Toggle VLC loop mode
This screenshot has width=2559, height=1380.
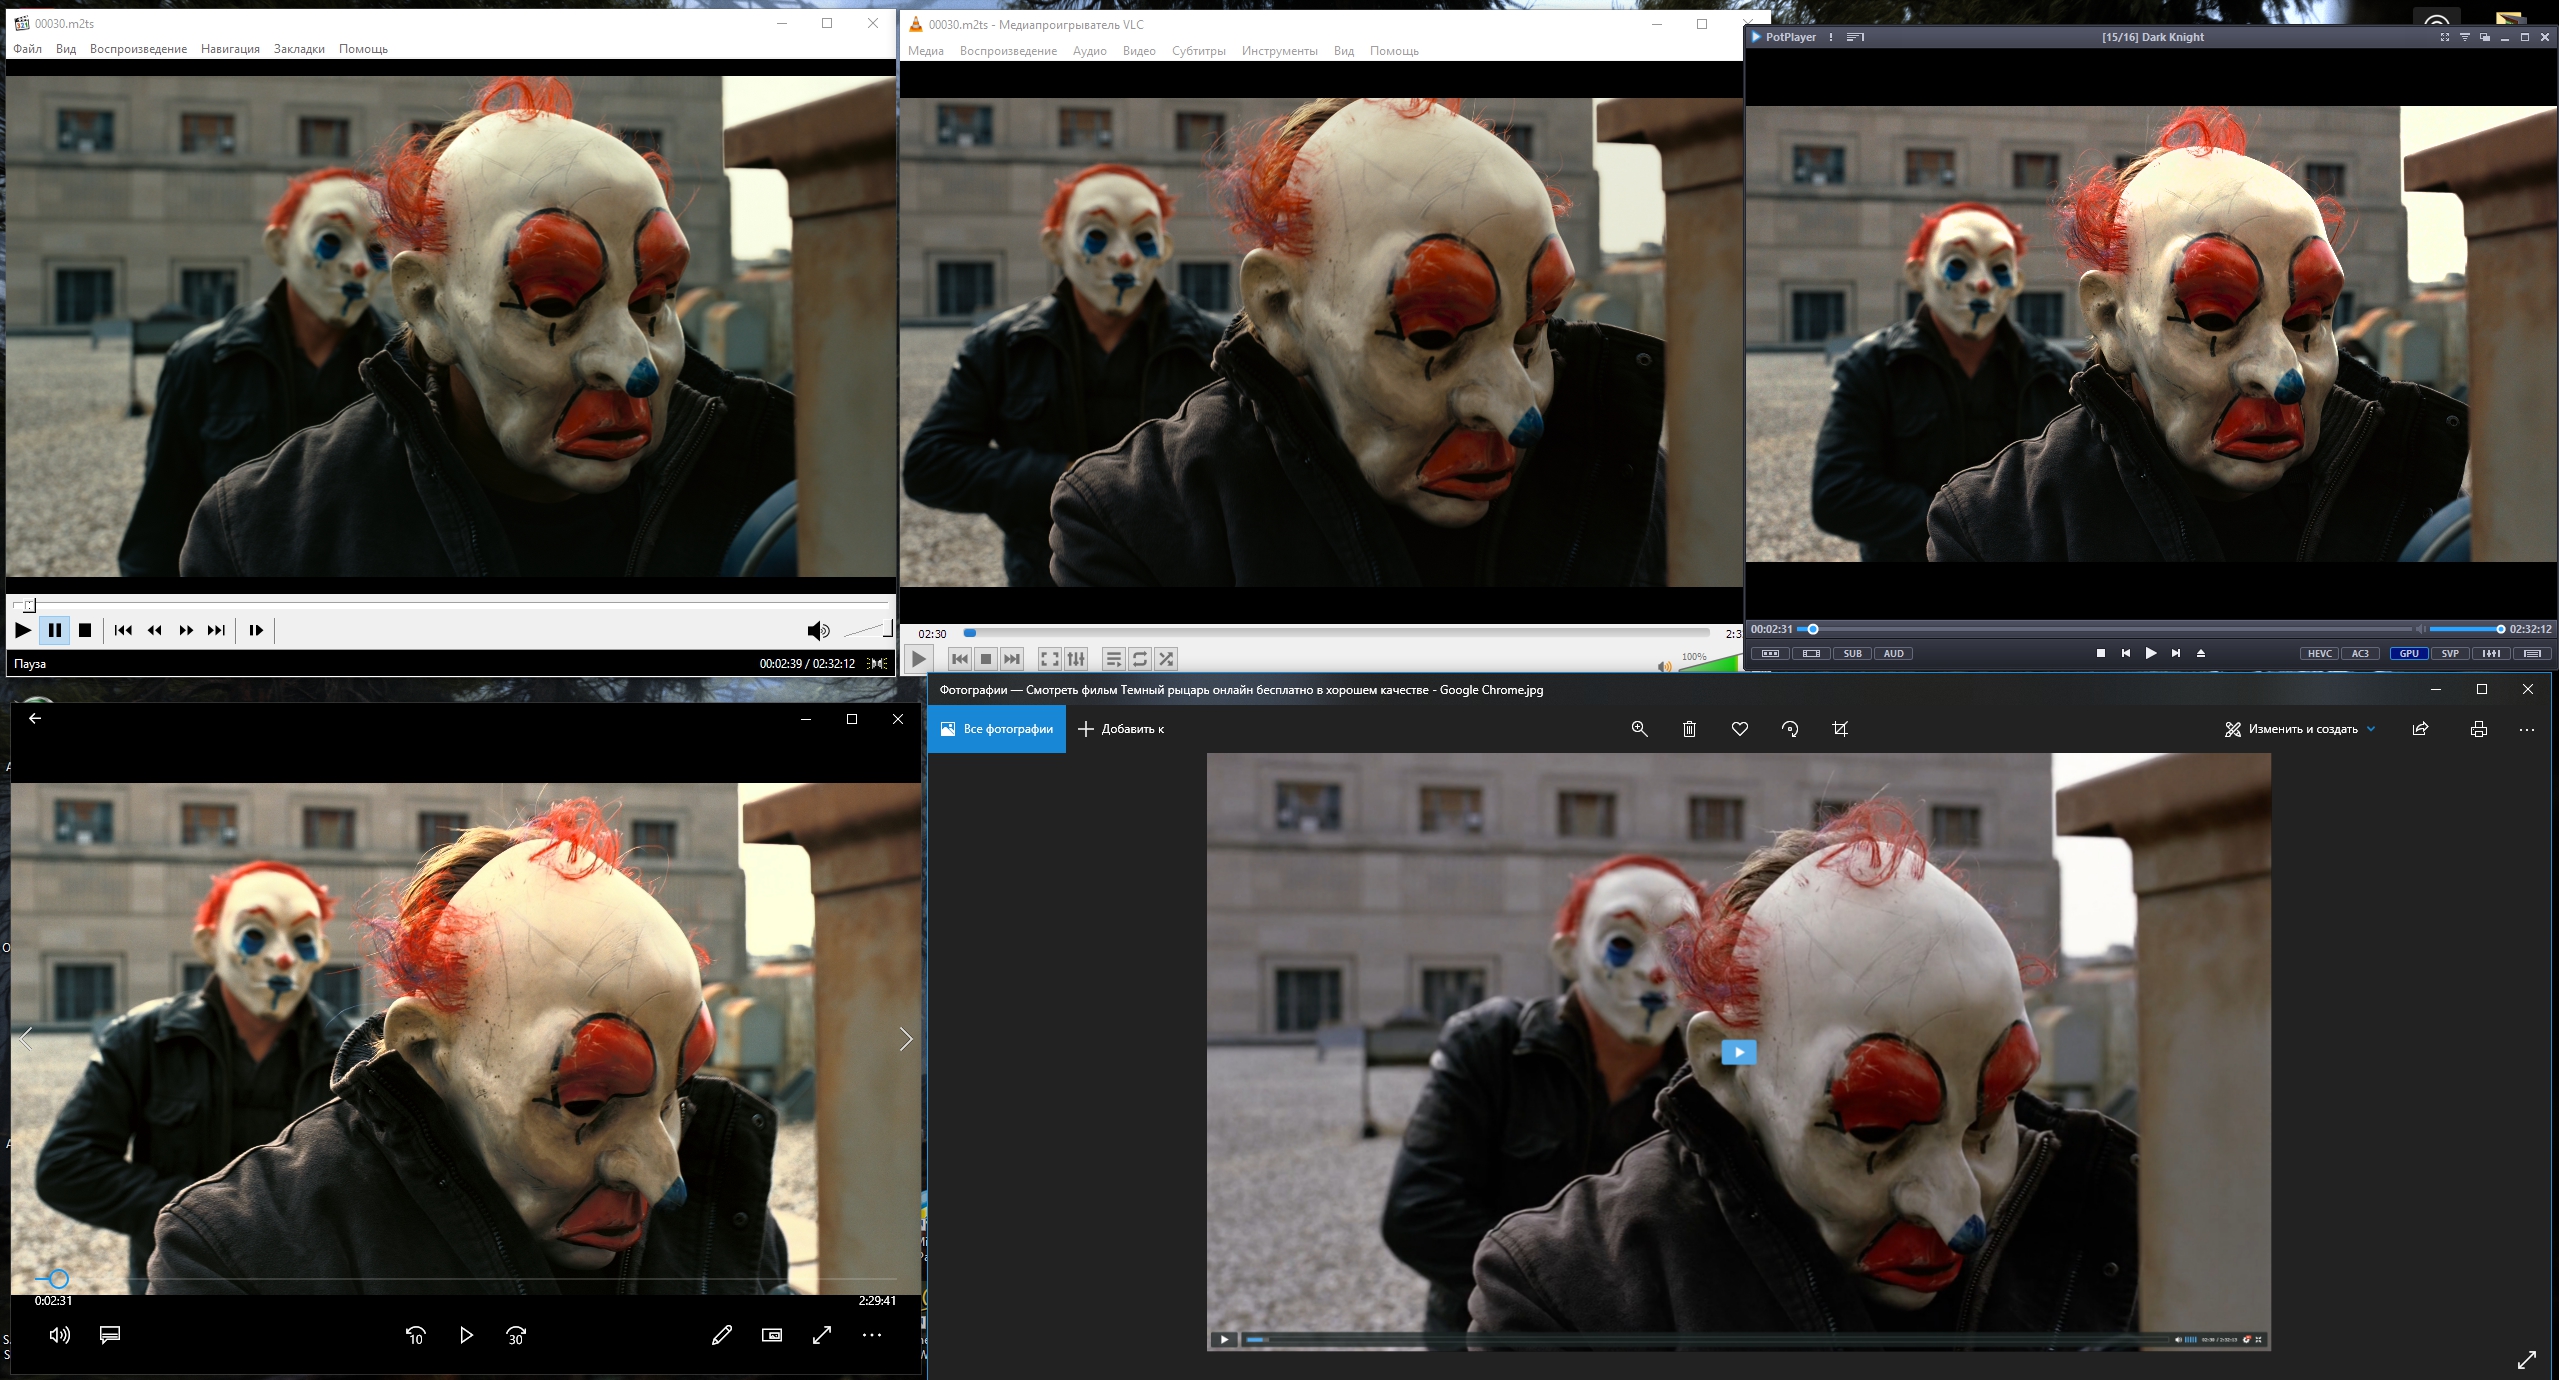click(x=1140, y=659)
